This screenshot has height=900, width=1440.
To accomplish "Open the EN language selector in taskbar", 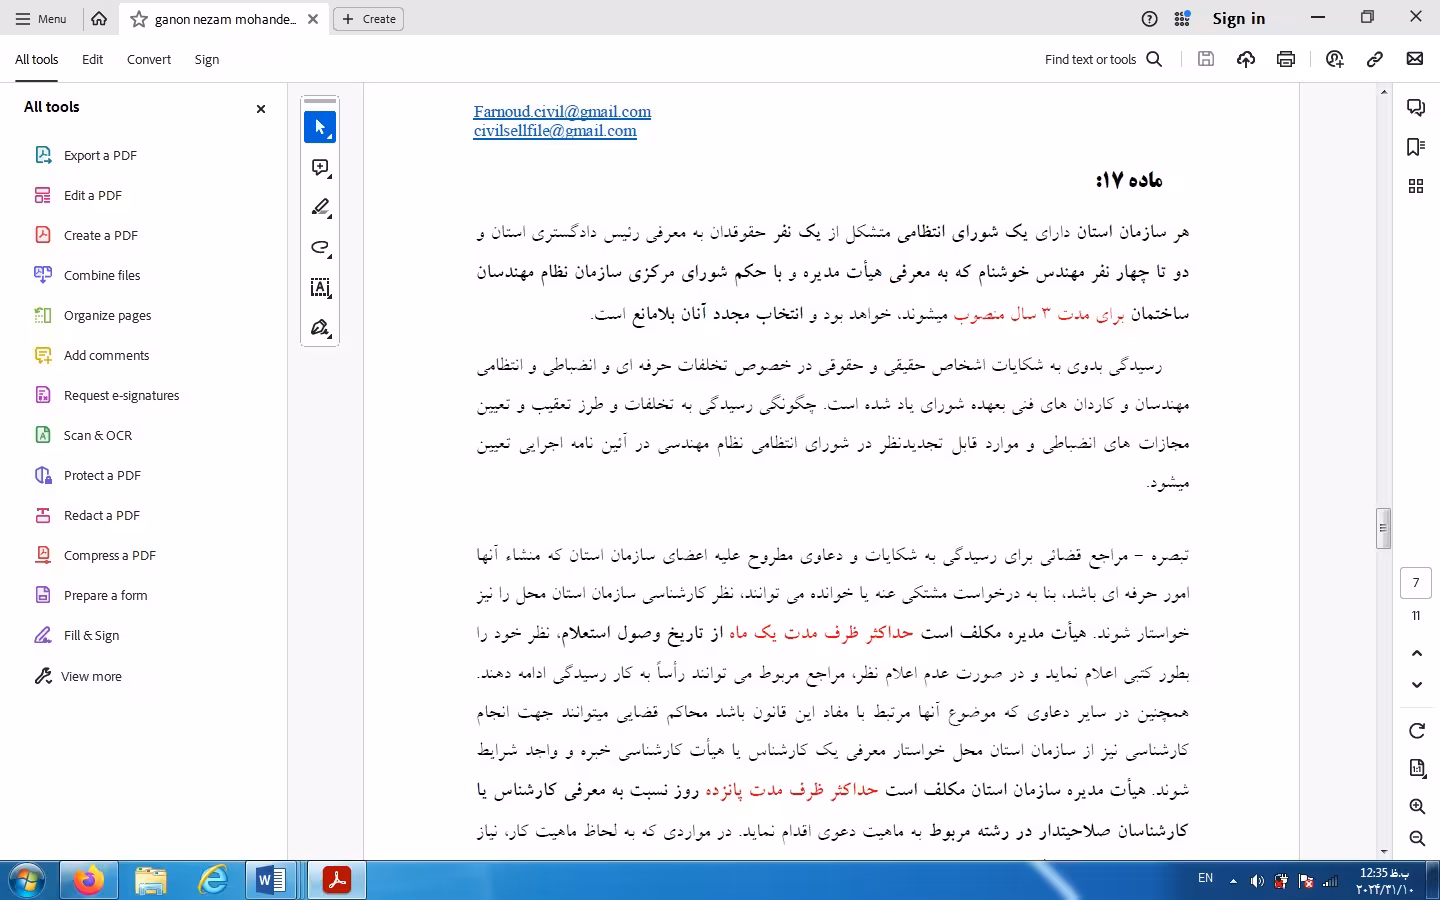I will 1205,879.
